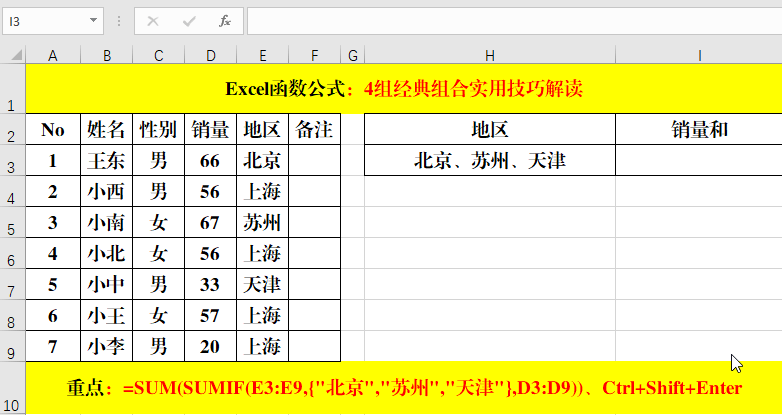The width and height of the screenshot is (782, 415).
Task: Click the name cell '小中'
Action: (107, 284)
